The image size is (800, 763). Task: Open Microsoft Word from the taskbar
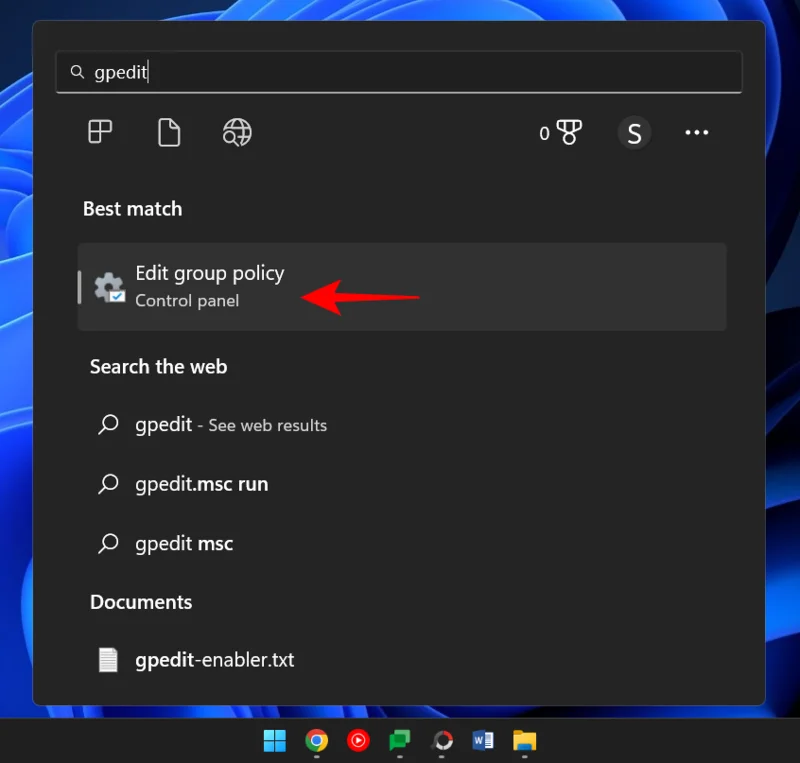[x=483, y=741]
